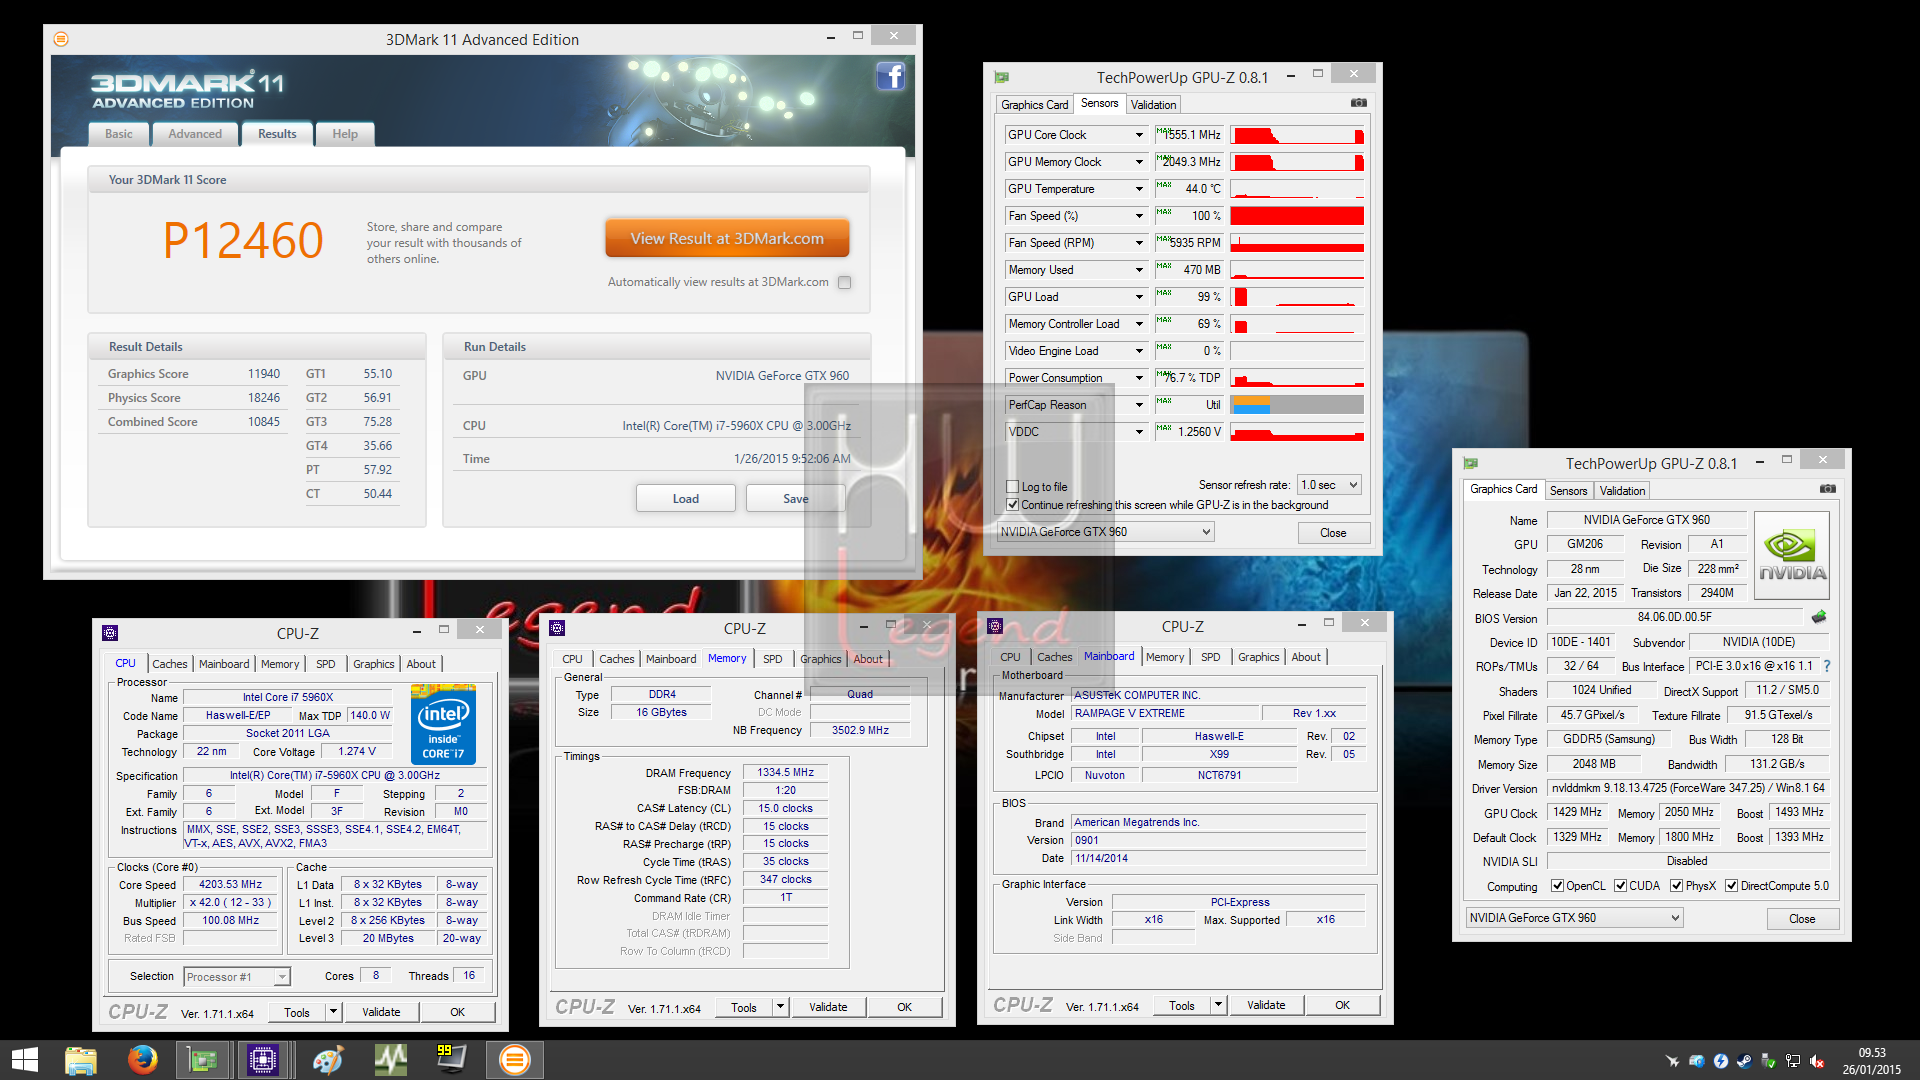Toggle continue refreshing while in background
Image resolution: width=1920 pixels, height=1080 pixels.
pos(1013,505)
